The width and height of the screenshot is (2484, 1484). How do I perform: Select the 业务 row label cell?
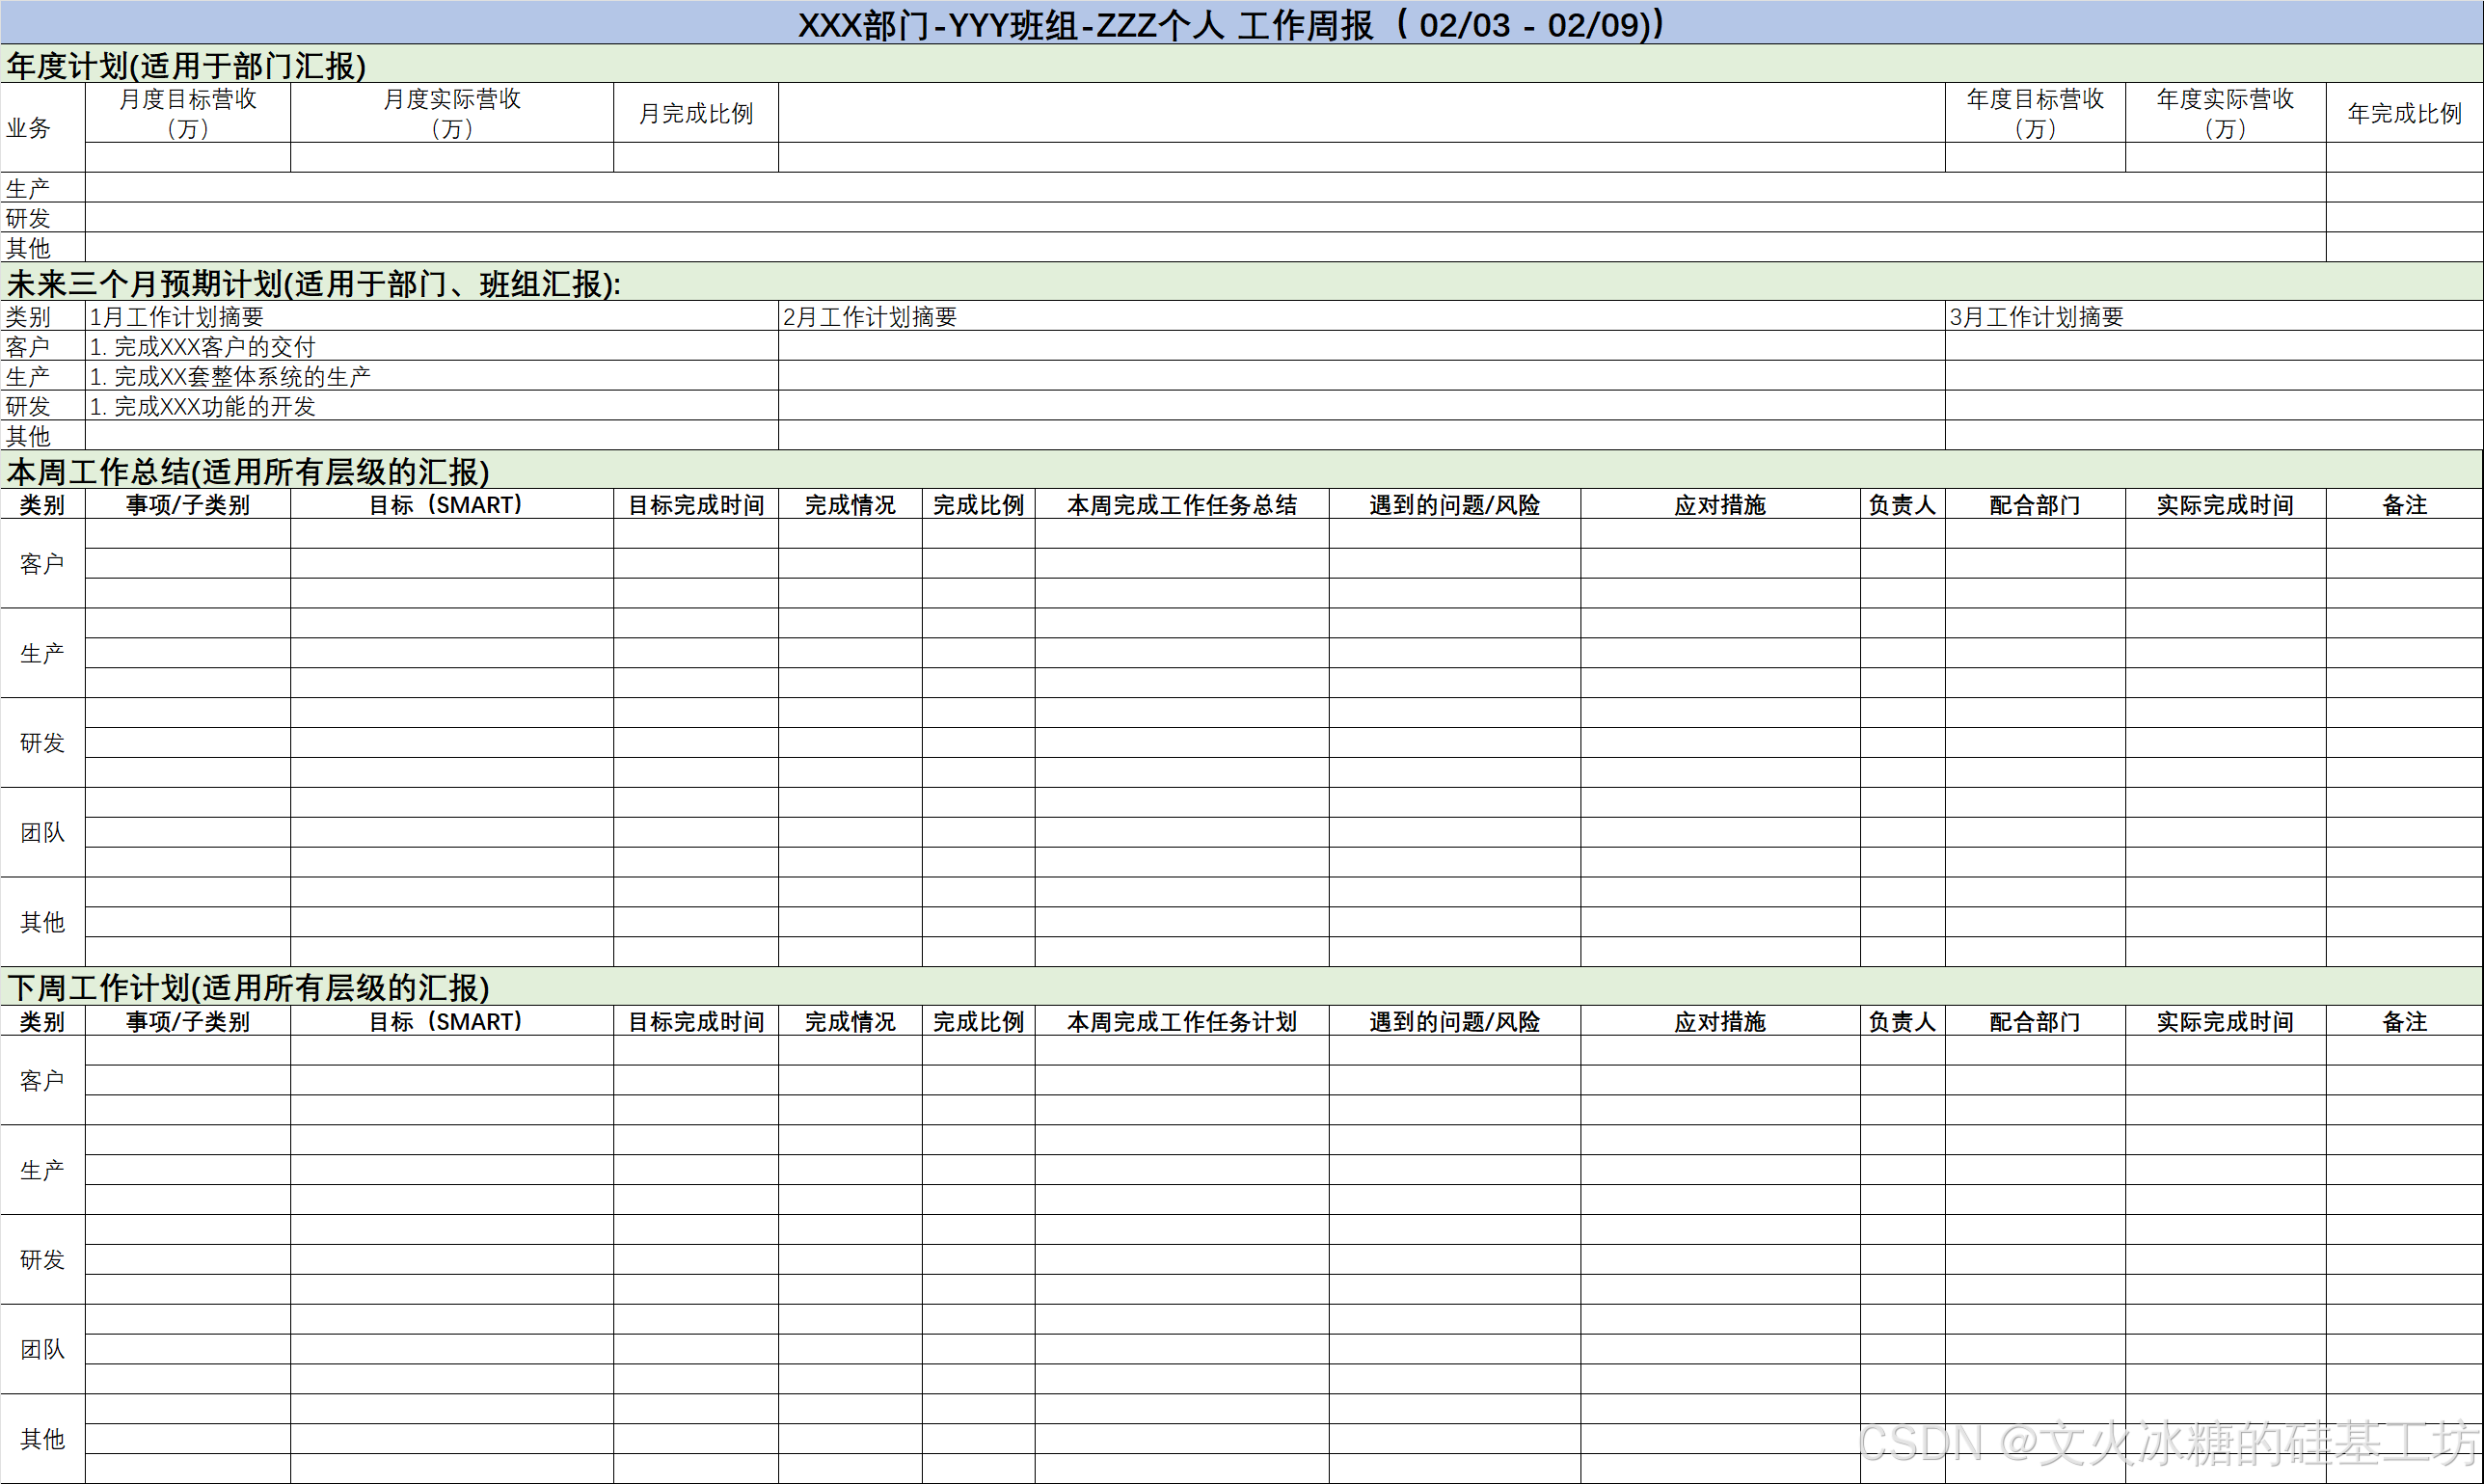[x=30, y=128]
